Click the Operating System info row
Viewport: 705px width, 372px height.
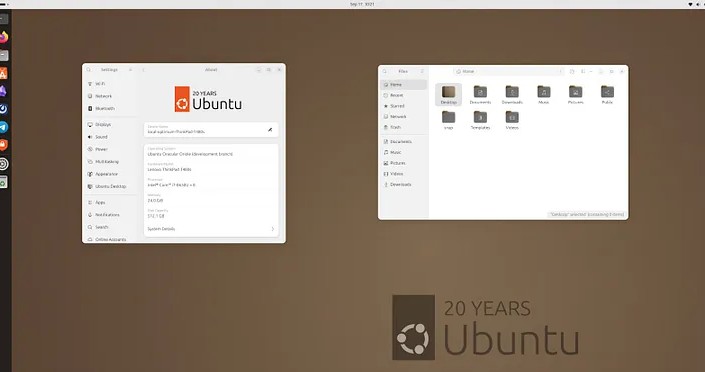(211, 152)
